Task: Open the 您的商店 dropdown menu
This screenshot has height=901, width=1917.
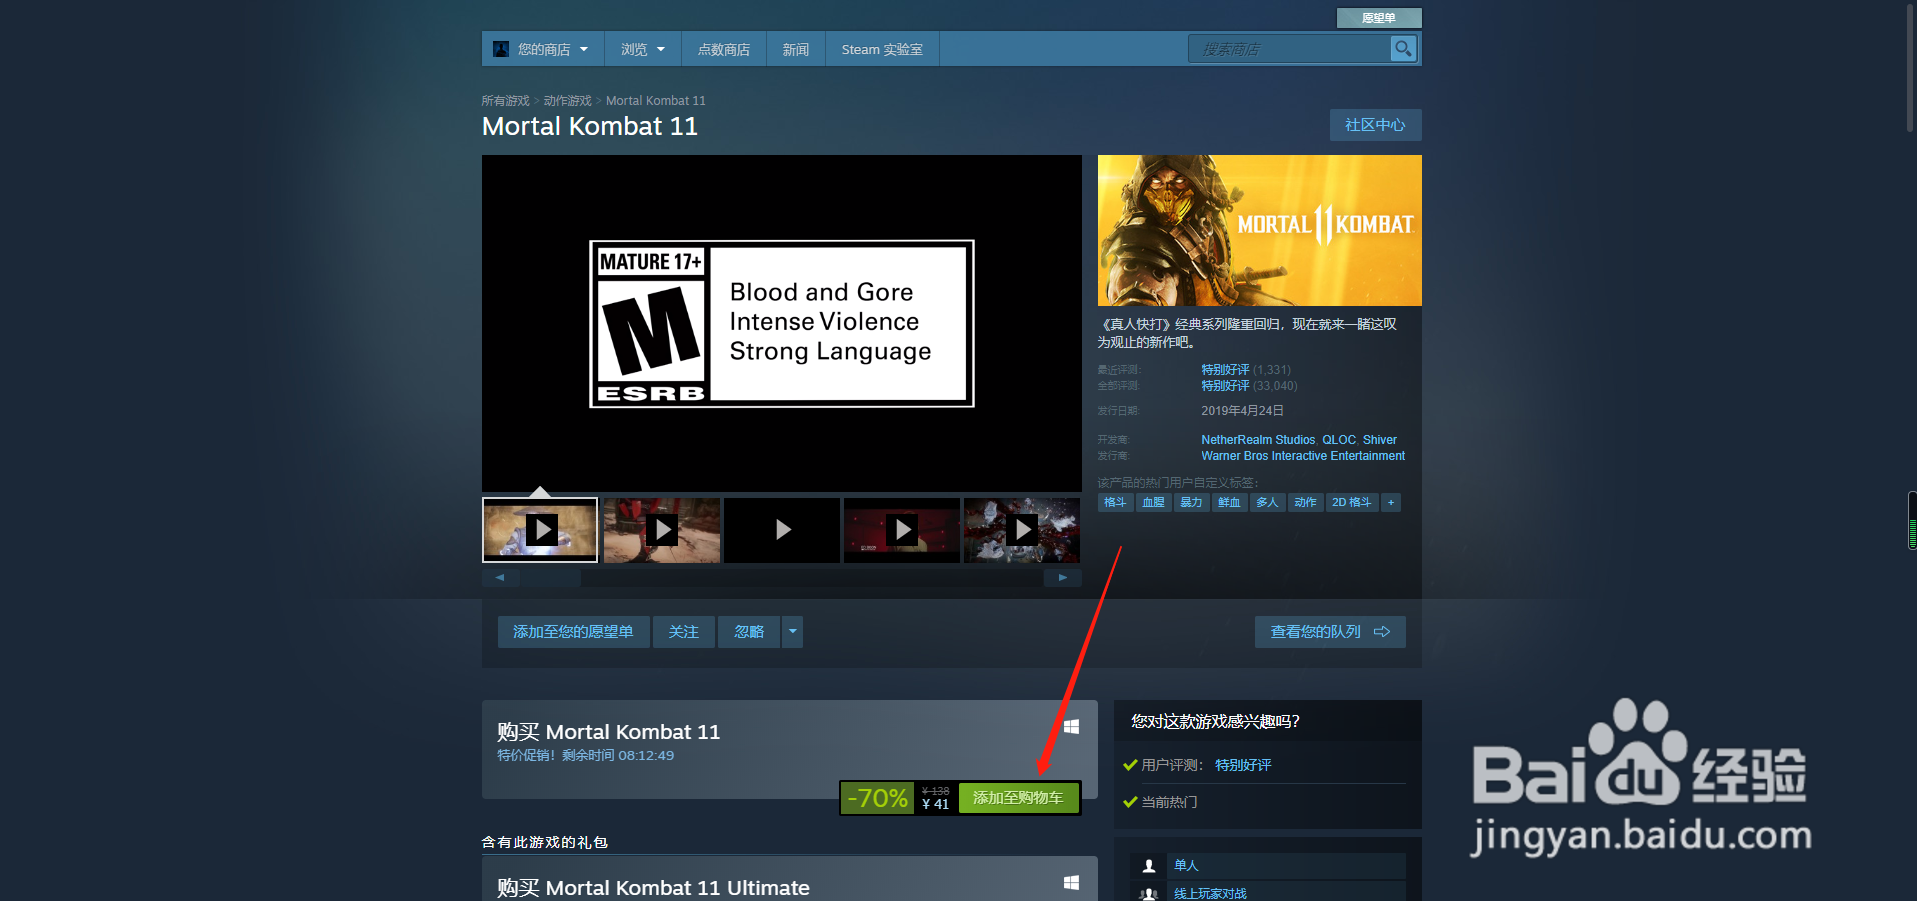Action: 543,49
